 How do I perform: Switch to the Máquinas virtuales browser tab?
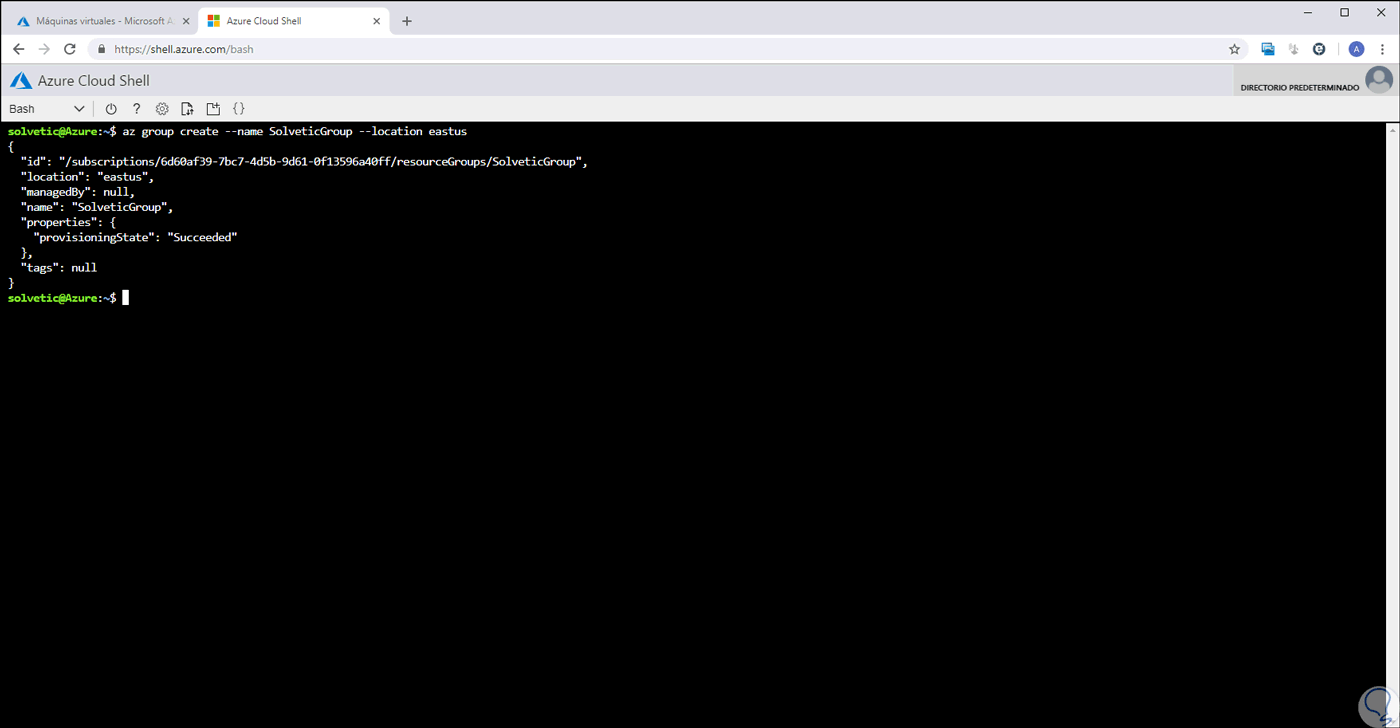pyautogui.click(x=102, y=21)
